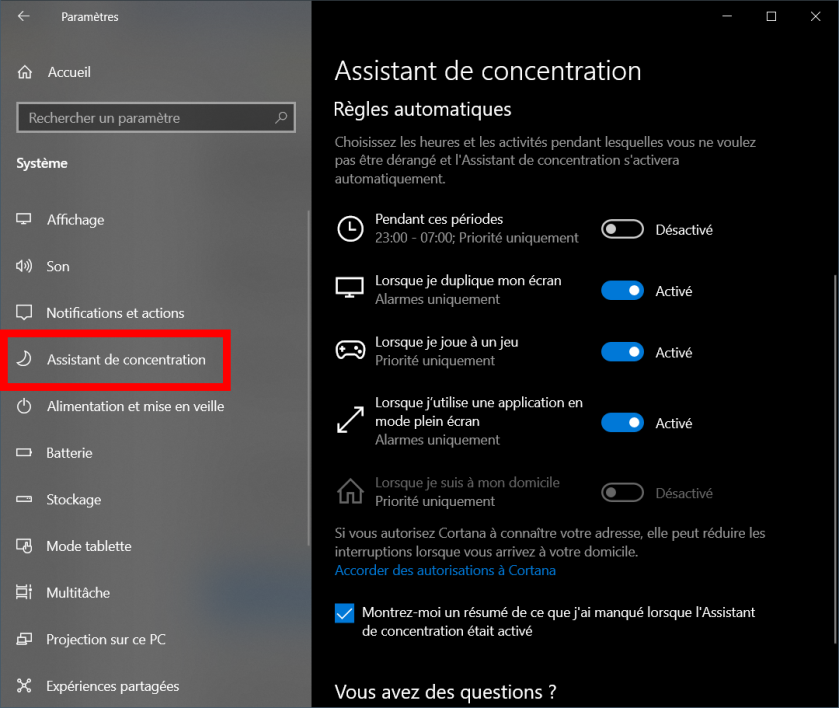Click the Accorder des autorisations à Cortana link
The image size is (839, 708).
[445, 570]
